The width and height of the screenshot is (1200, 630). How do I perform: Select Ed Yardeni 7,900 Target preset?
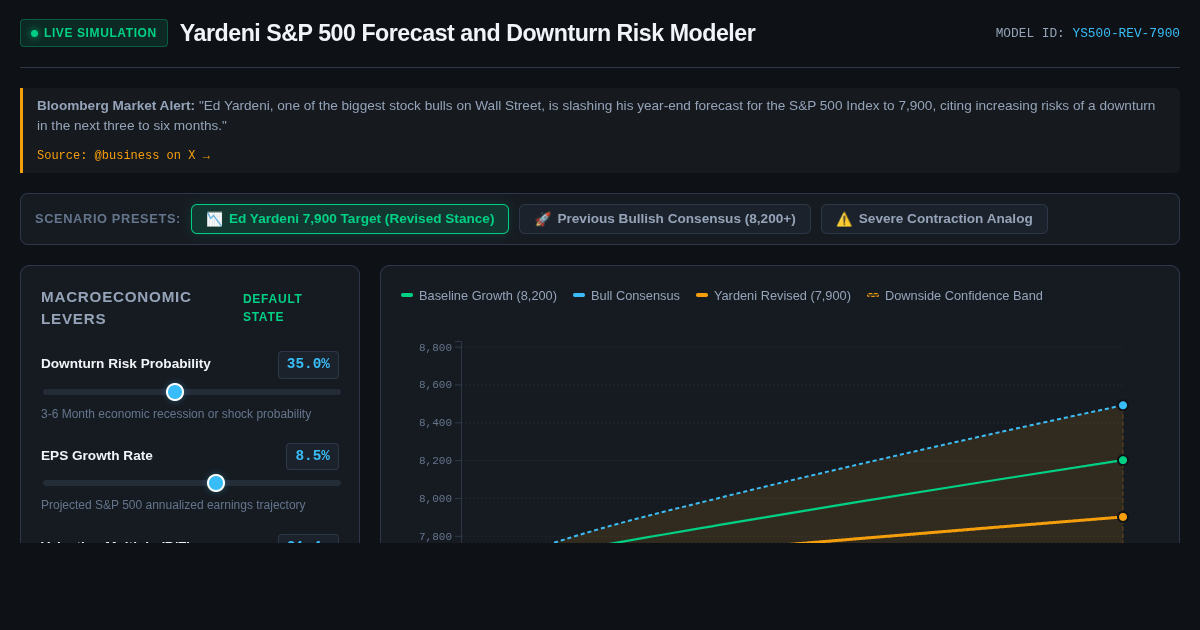[350, 219]
